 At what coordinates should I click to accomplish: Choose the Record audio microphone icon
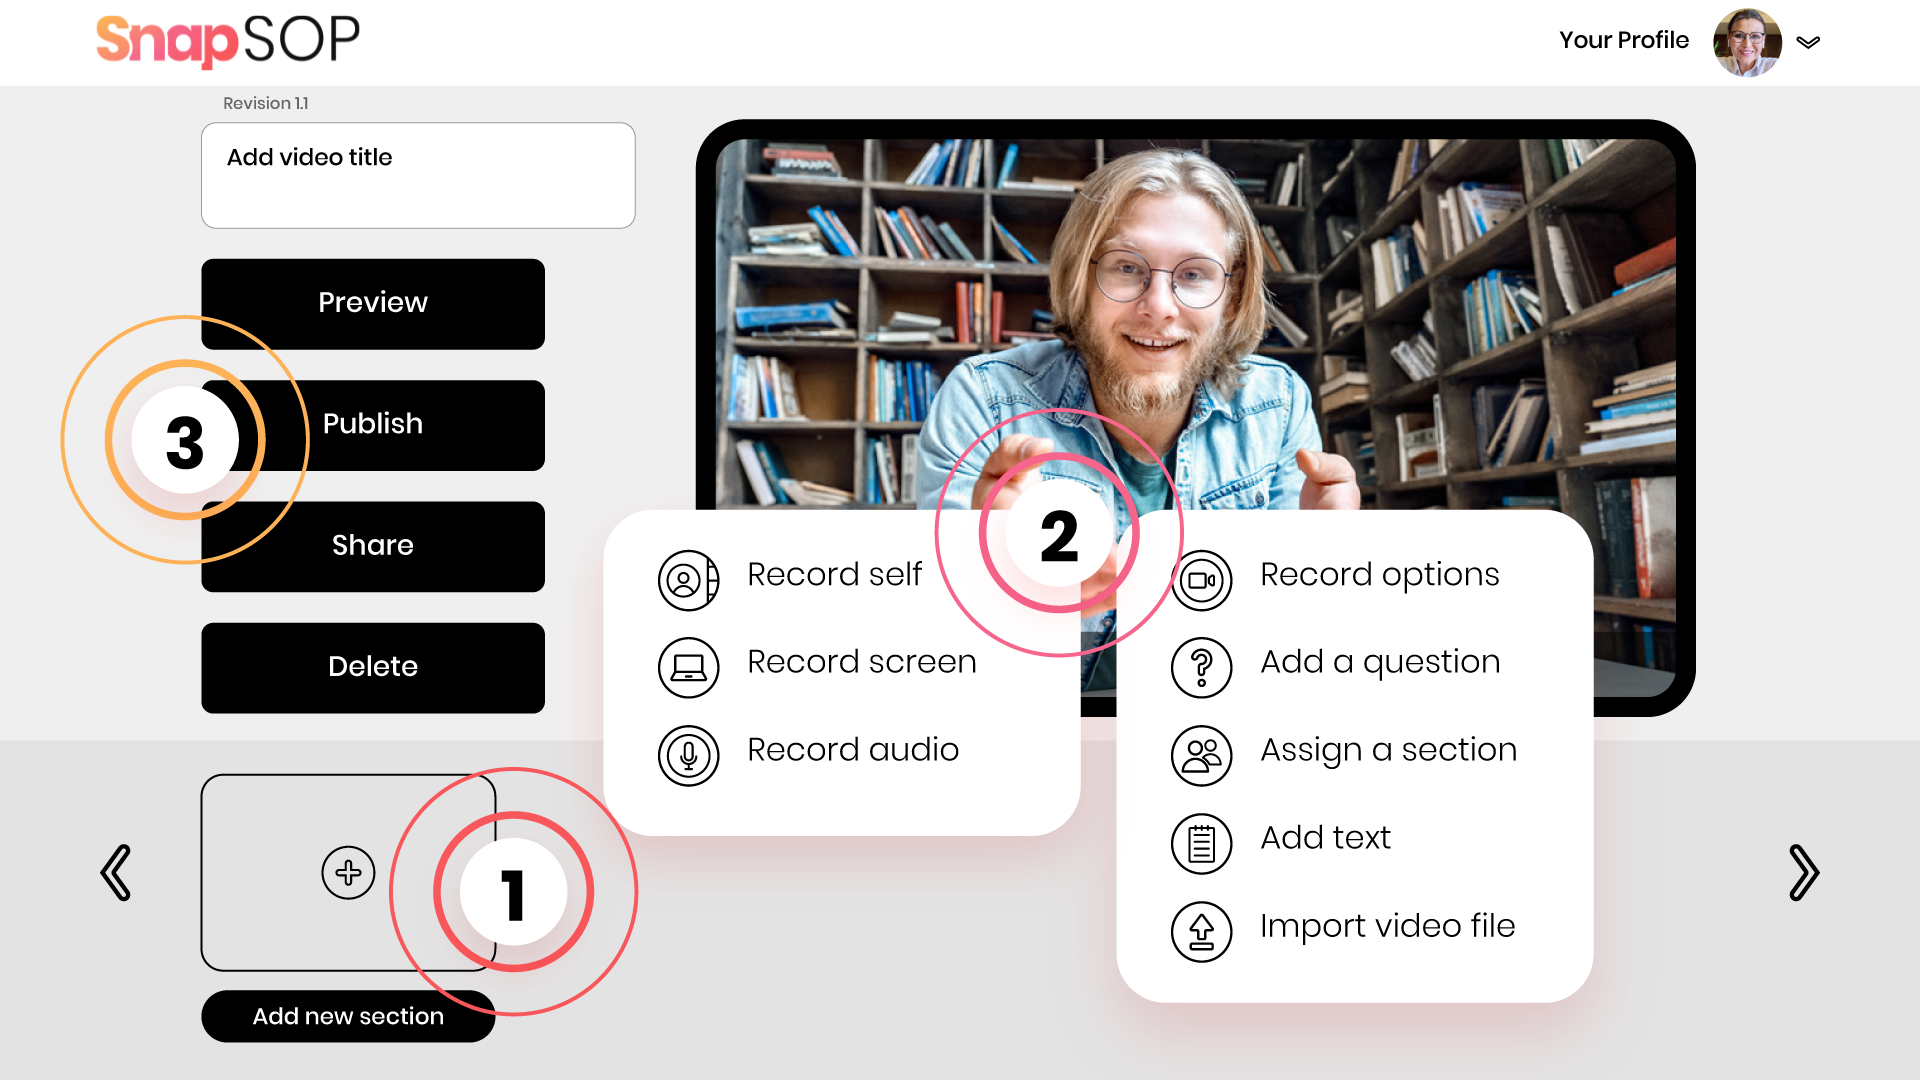point(688,755)
